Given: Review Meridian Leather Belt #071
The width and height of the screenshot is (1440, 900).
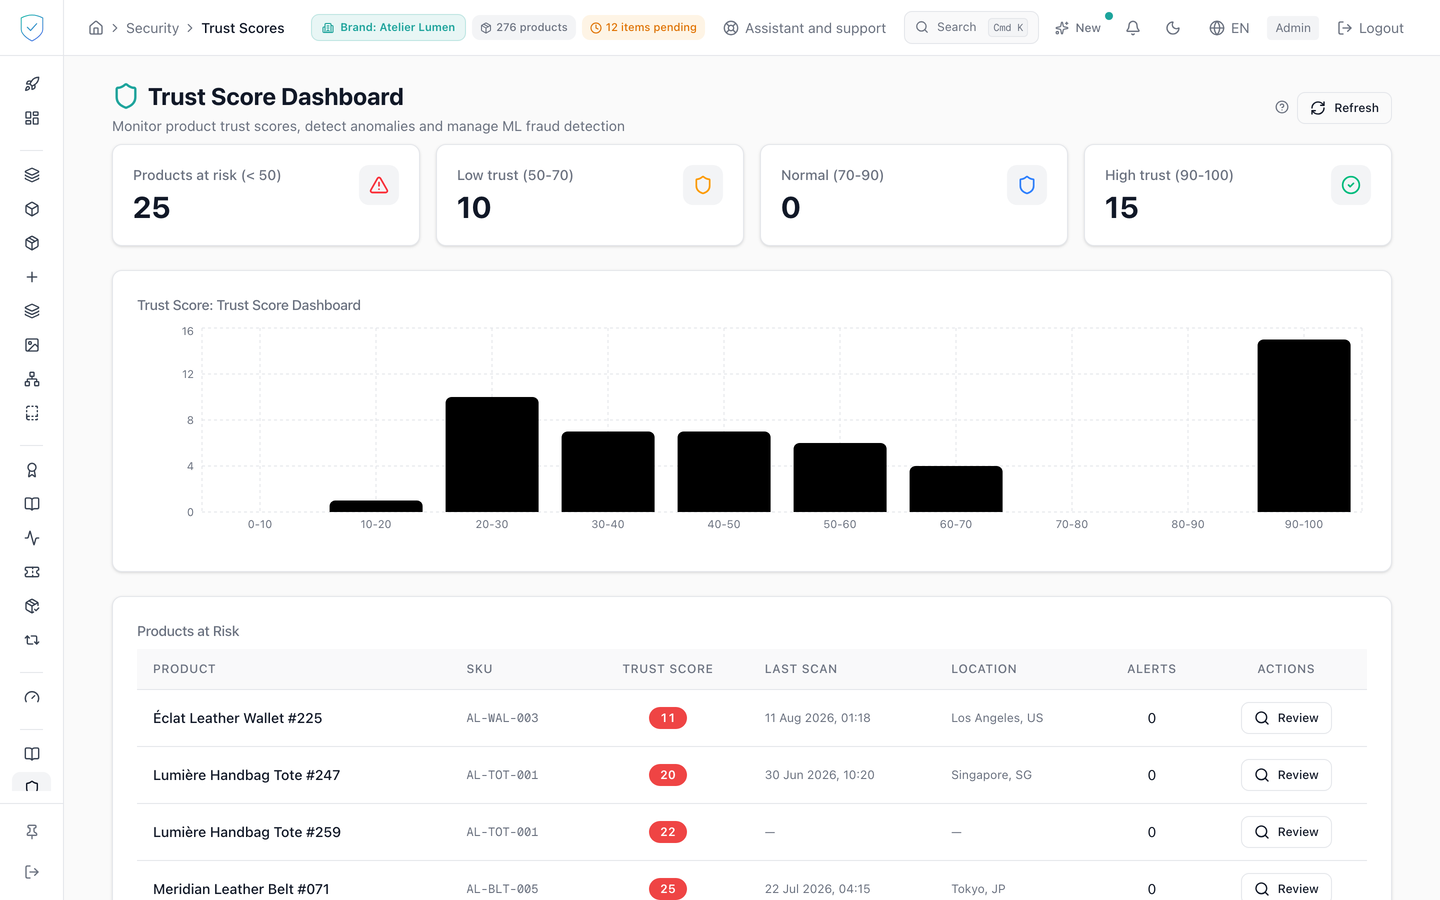Looking at the screenshot, I should tap(1286, 887).
